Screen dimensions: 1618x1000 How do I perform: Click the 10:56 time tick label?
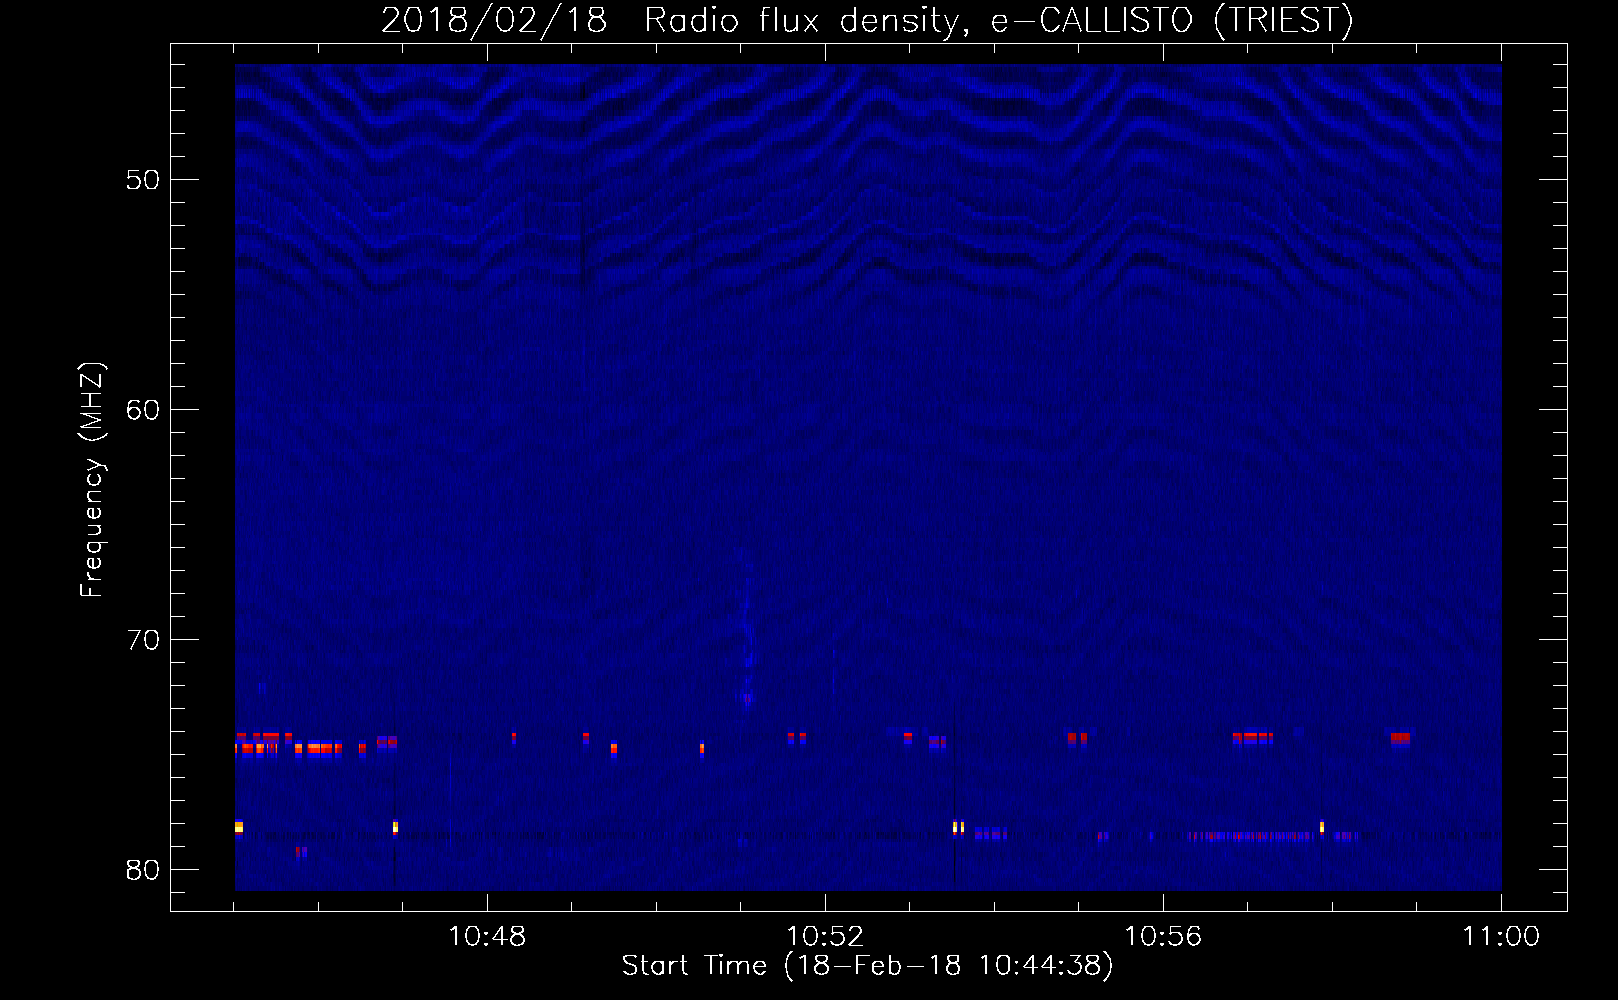[1163, 937]
